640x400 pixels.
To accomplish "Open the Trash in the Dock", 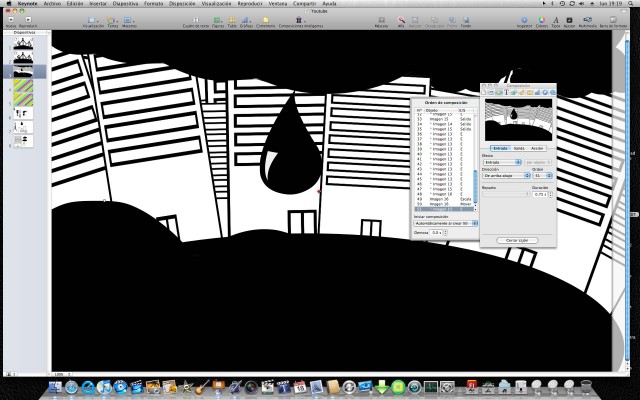I will 586,387.
